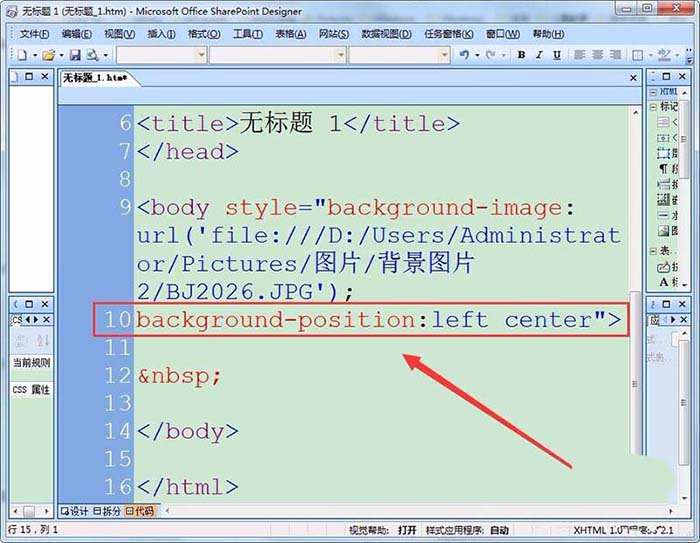
Task: Click the Open folder icon
Action: click(47, 55)
